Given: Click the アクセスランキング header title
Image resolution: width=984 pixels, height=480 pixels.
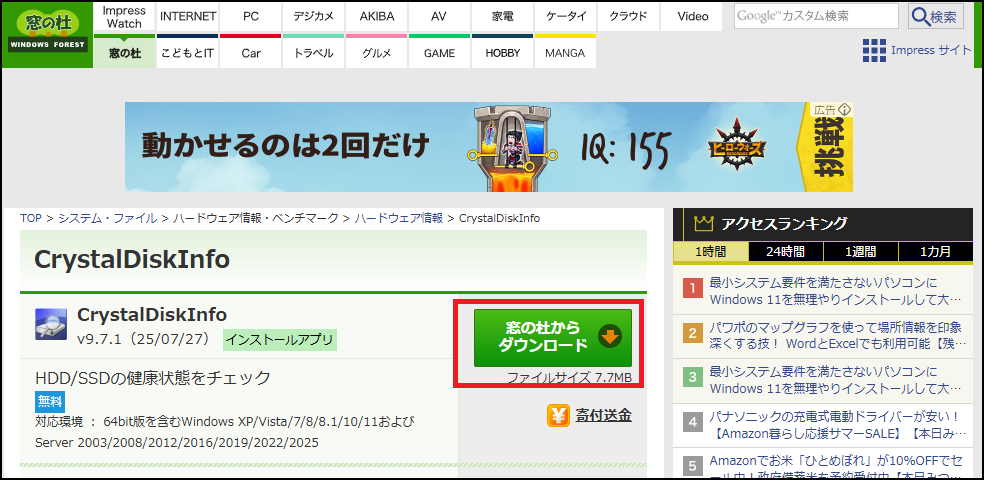Looking at the screenshot, I should pyautogui.click(x=784, y=223).
